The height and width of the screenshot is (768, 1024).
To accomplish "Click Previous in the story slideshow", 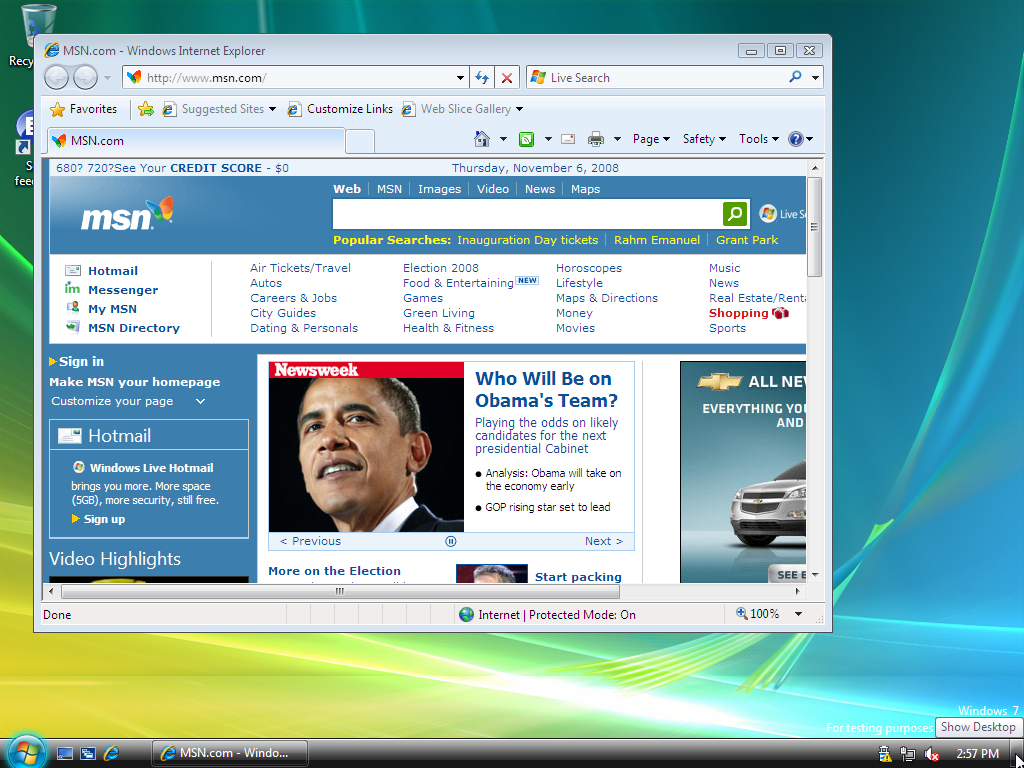I will pyautogui.click(x=310, y=541).
